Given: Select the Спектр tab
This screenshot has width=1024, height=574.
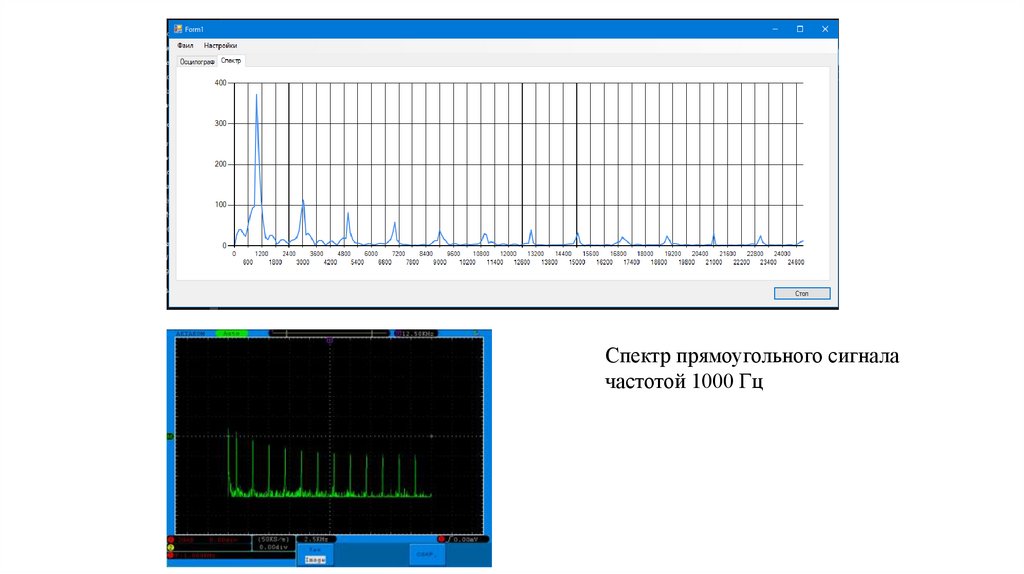Looking at the screenshot, I should tap(231, 61).
